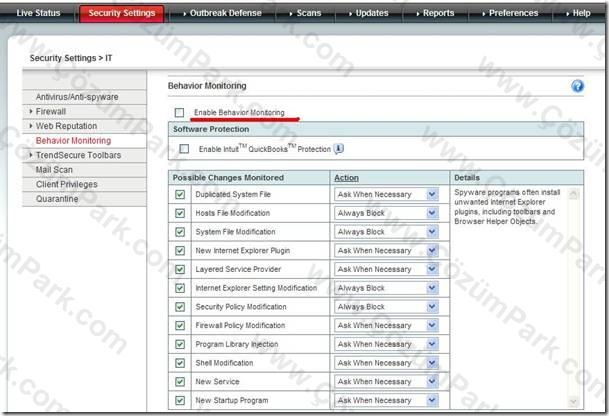Click the Possible Changes Monitored column header
The image size is (609, 416).
[228, 178]
